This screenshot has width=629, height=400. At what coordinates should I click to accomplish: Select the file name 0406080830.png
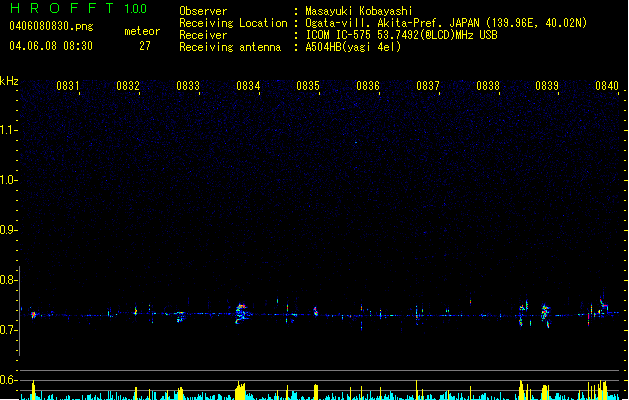click(51, 26)
